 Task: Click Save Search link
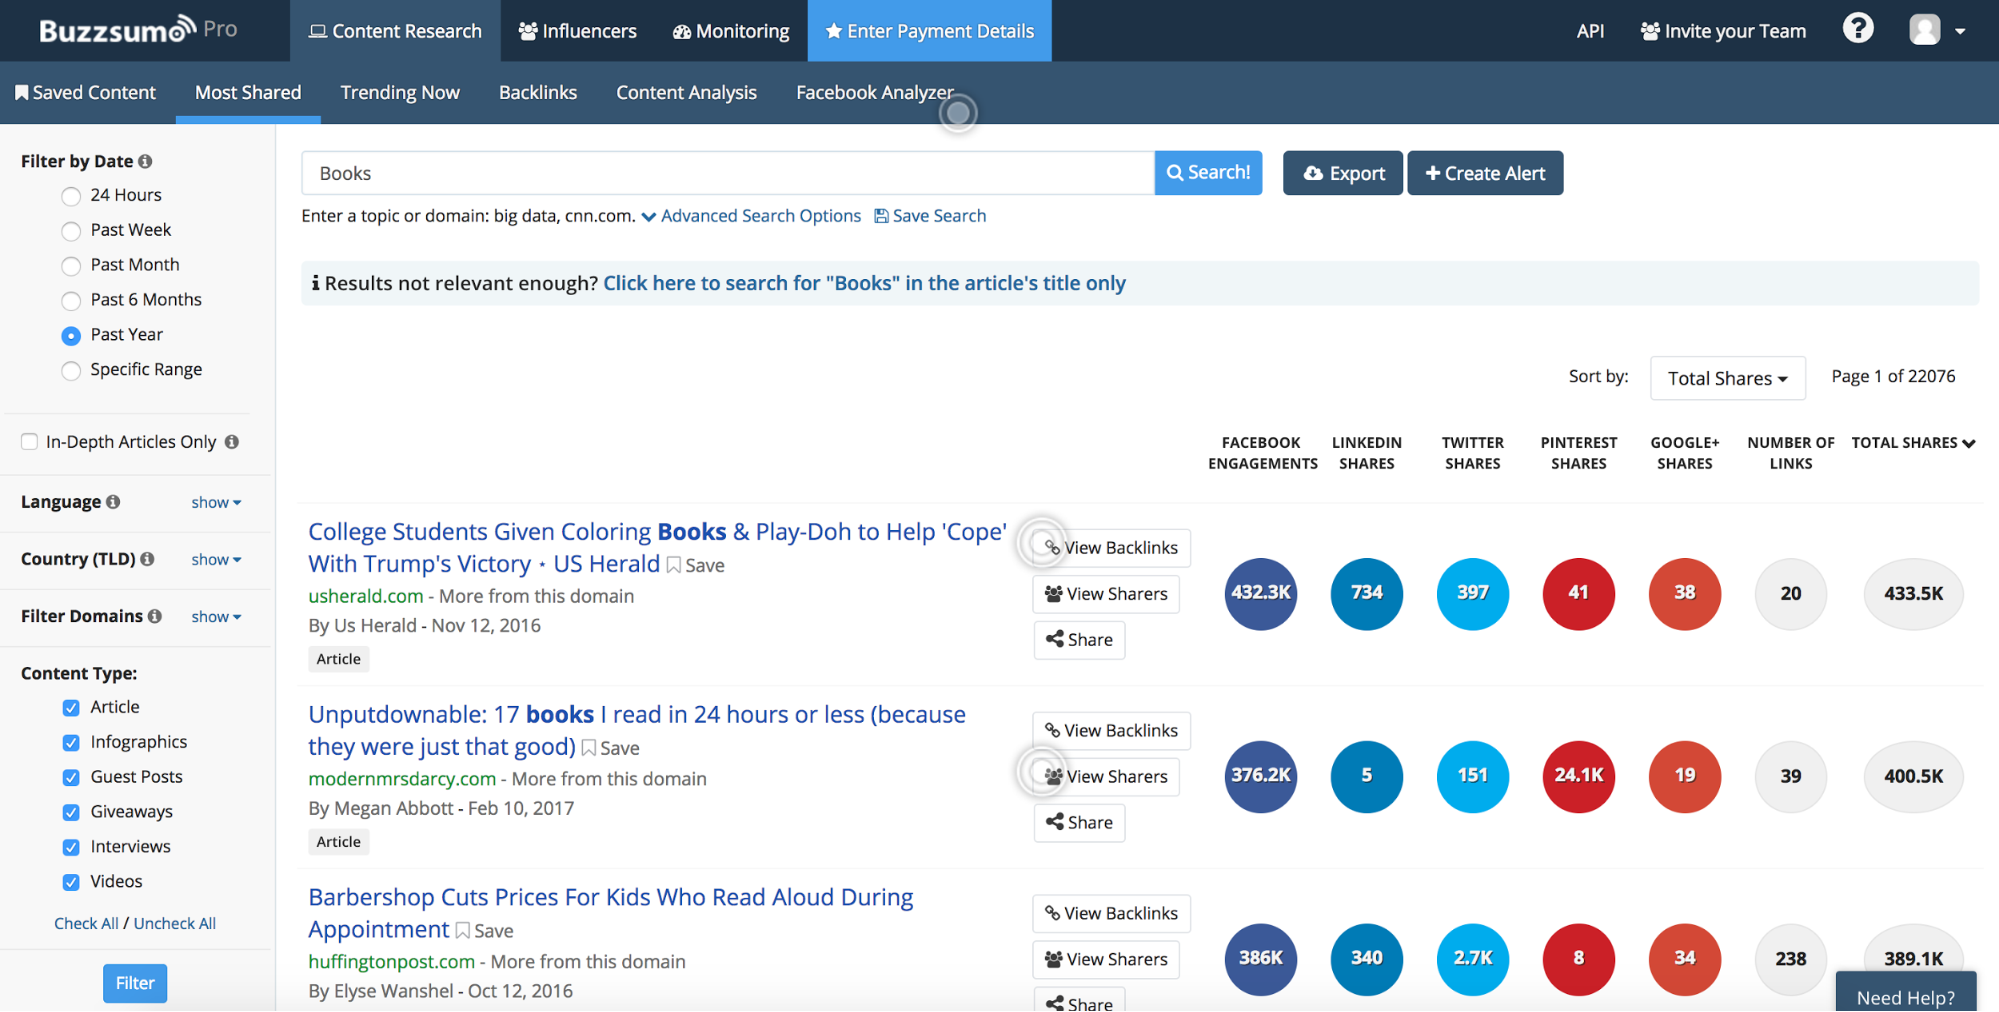click(x=930, y=216)
